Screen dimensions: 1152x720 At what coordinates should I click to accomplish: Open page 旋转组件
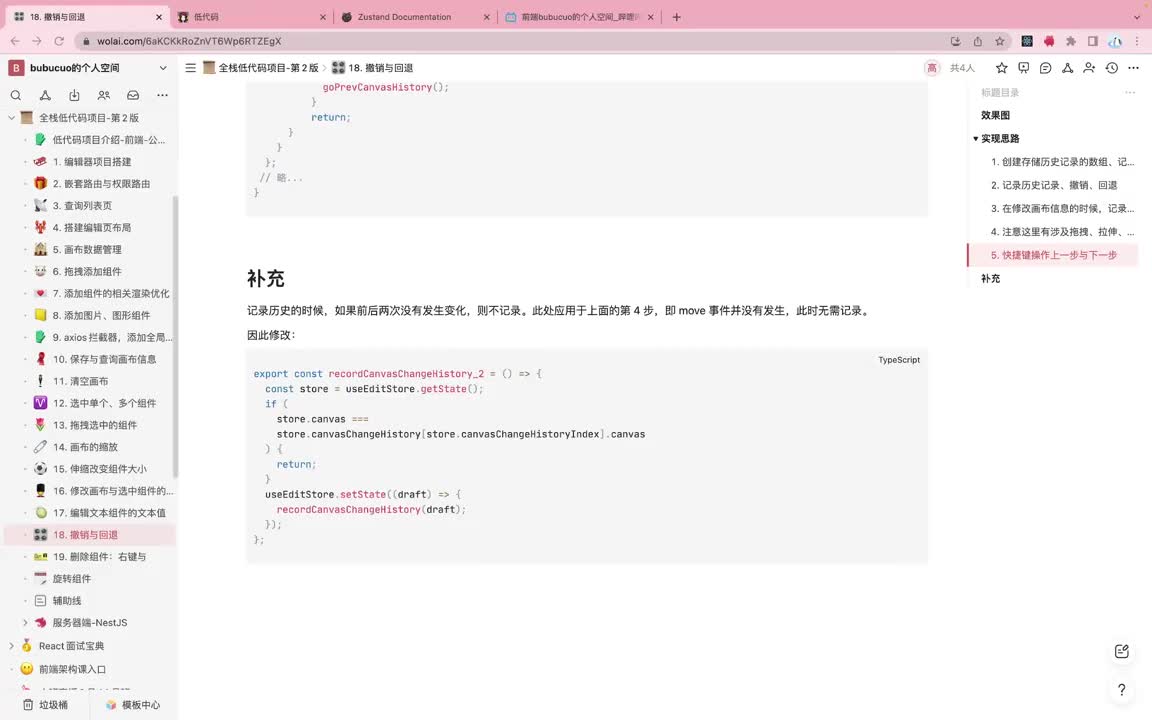[71, 579]
